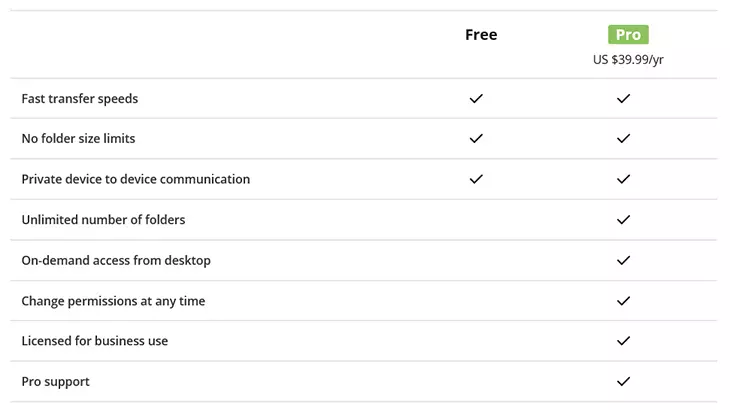Click Pro checkmark for Licensed for business use
The width and height of the screenshot is (730, 410).
pos(623,341)
